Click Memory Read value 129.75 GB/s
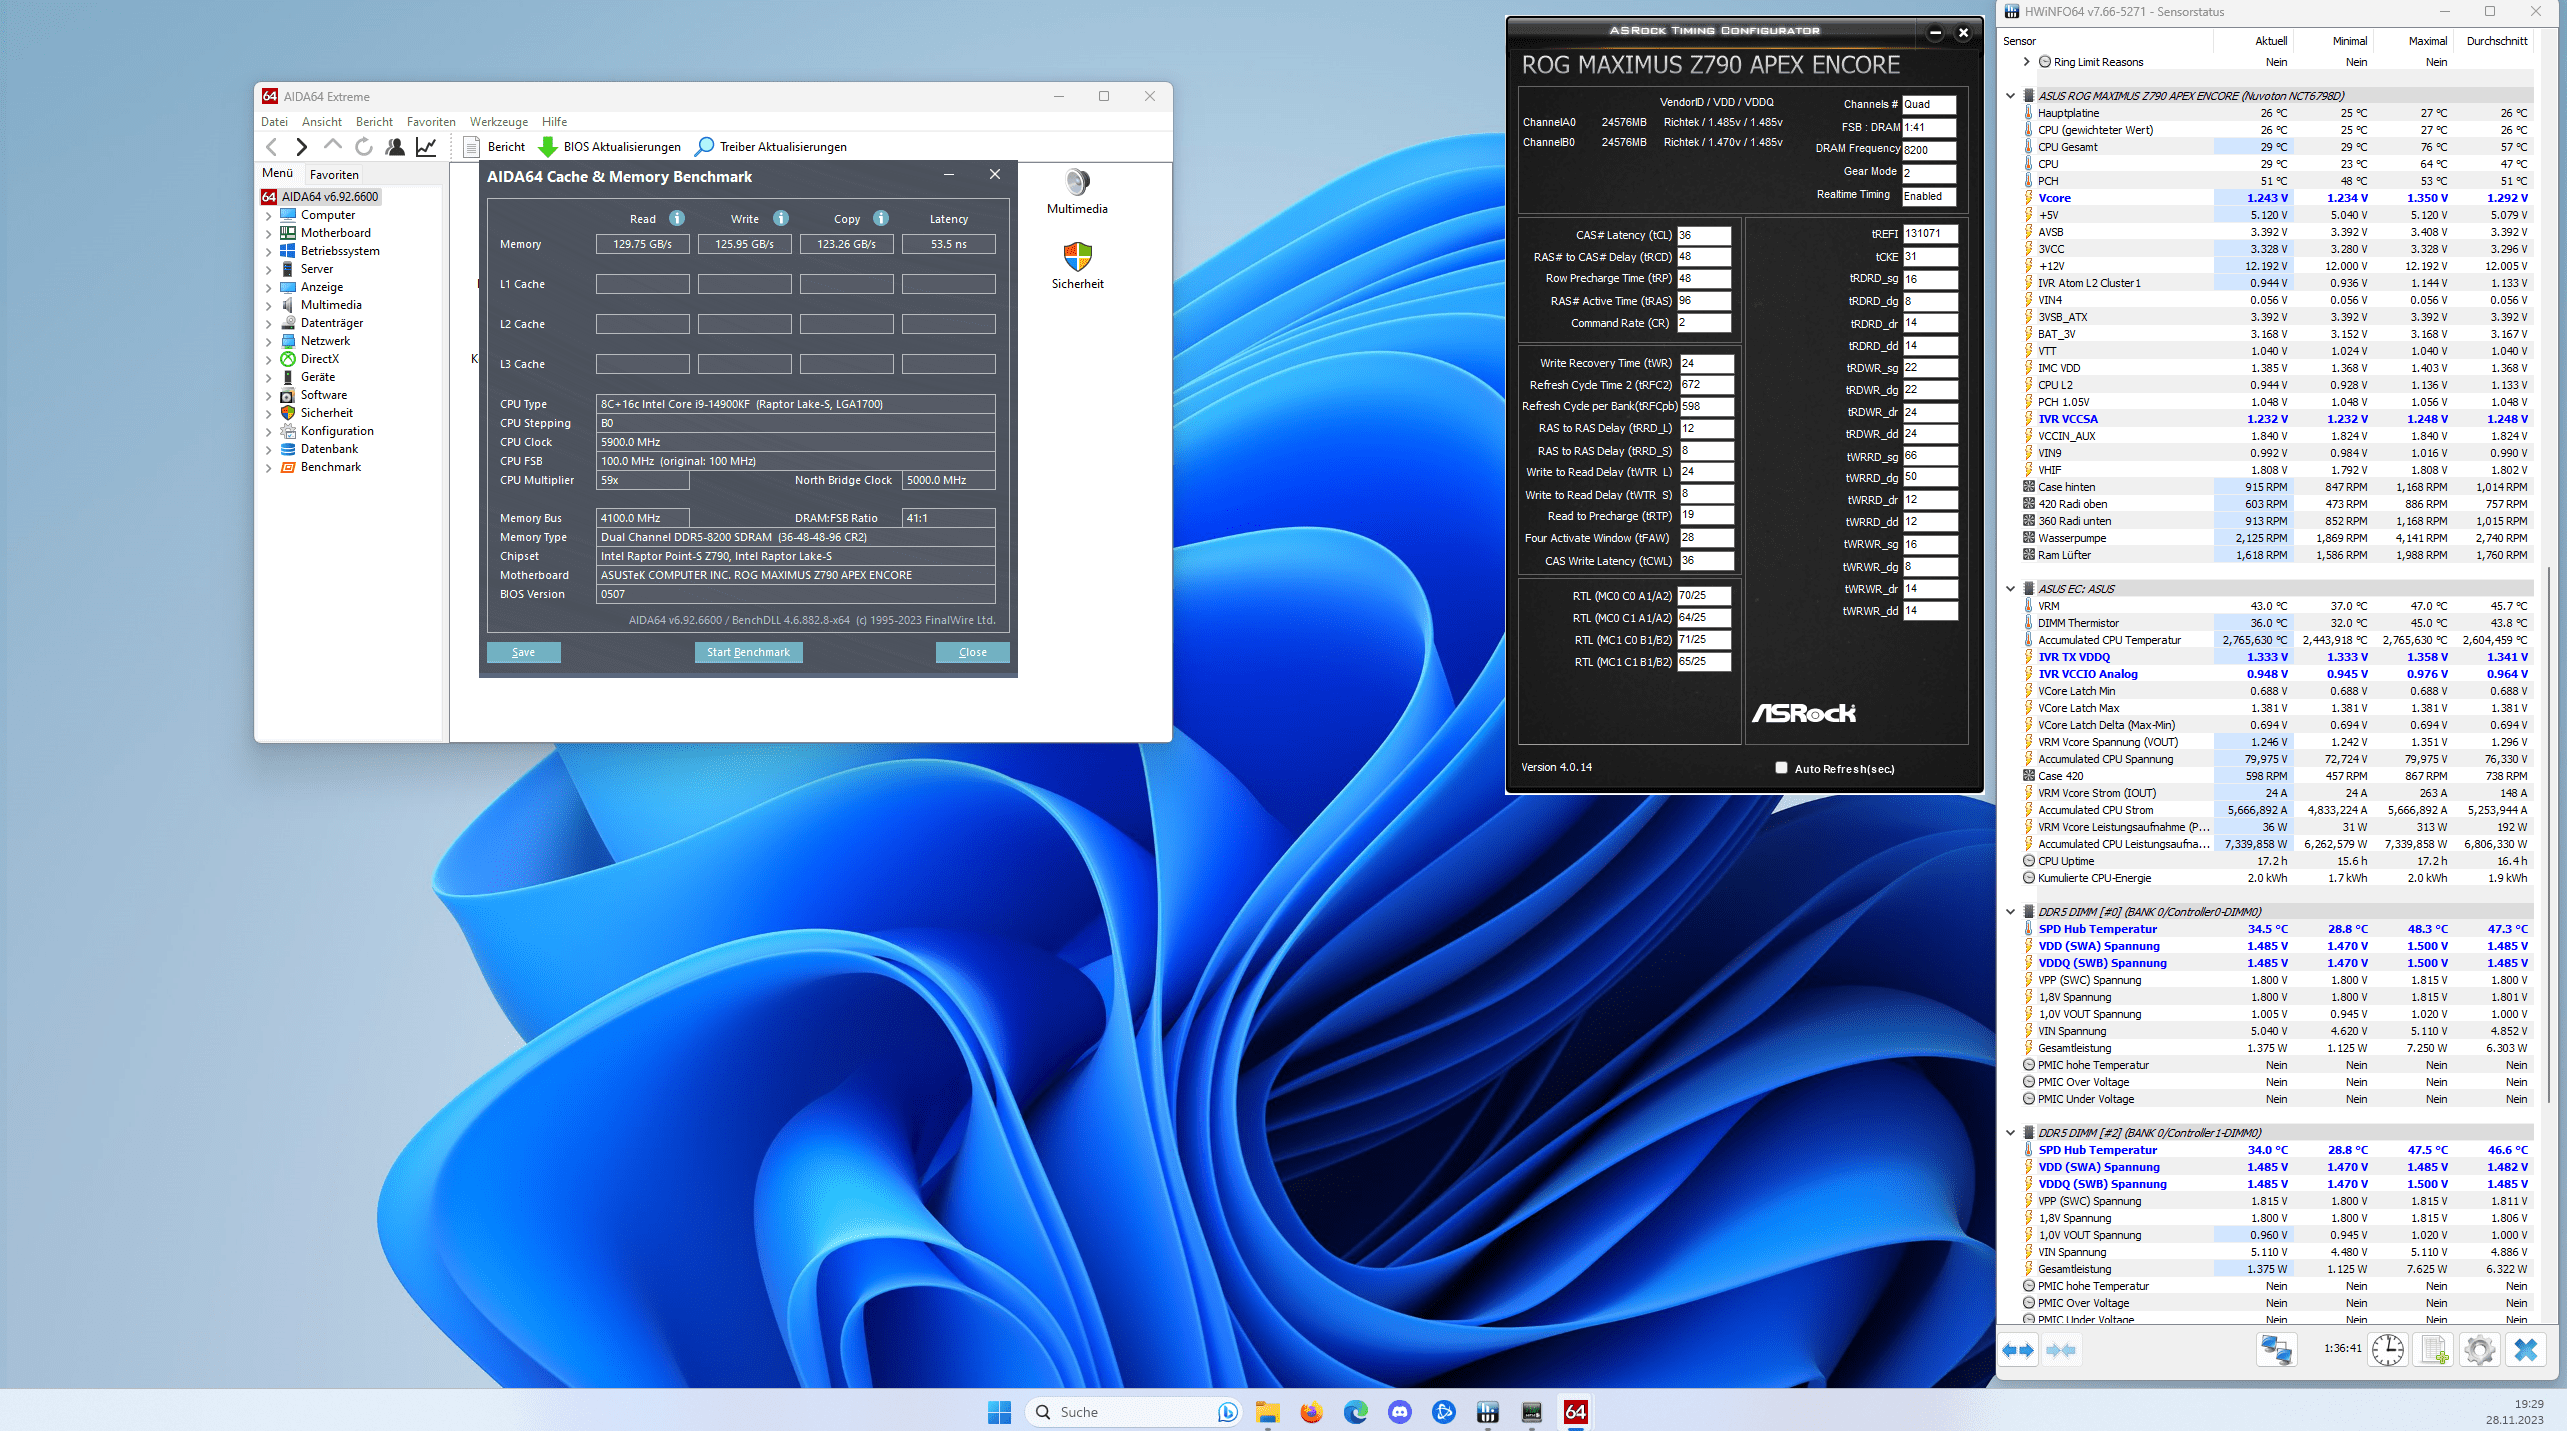 (x=642, y=244)
